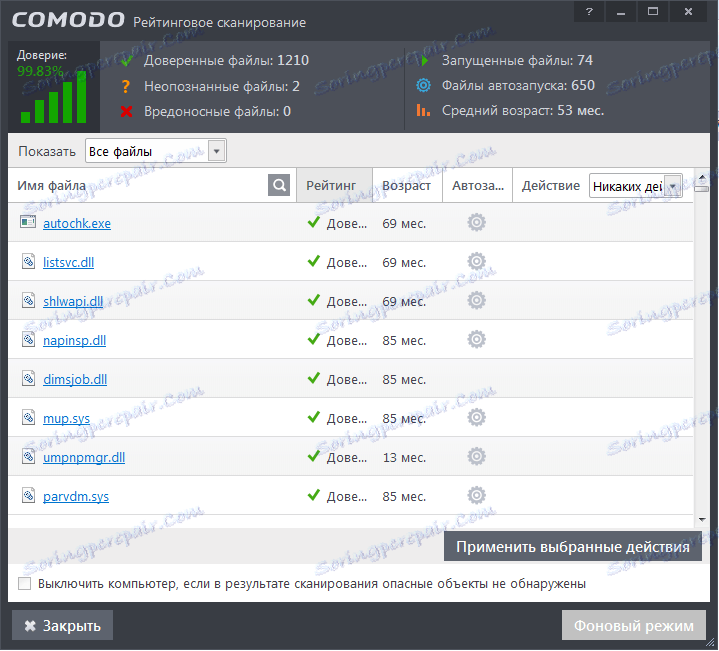719x651 pixels.
Task: Click the 'Дове...' rating of dimsjob.dll
Action: (x=347, y=380)
